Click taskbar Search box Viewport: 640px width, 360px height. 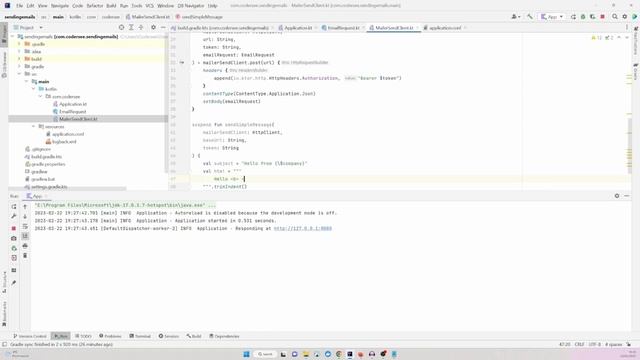click(265, 354)
